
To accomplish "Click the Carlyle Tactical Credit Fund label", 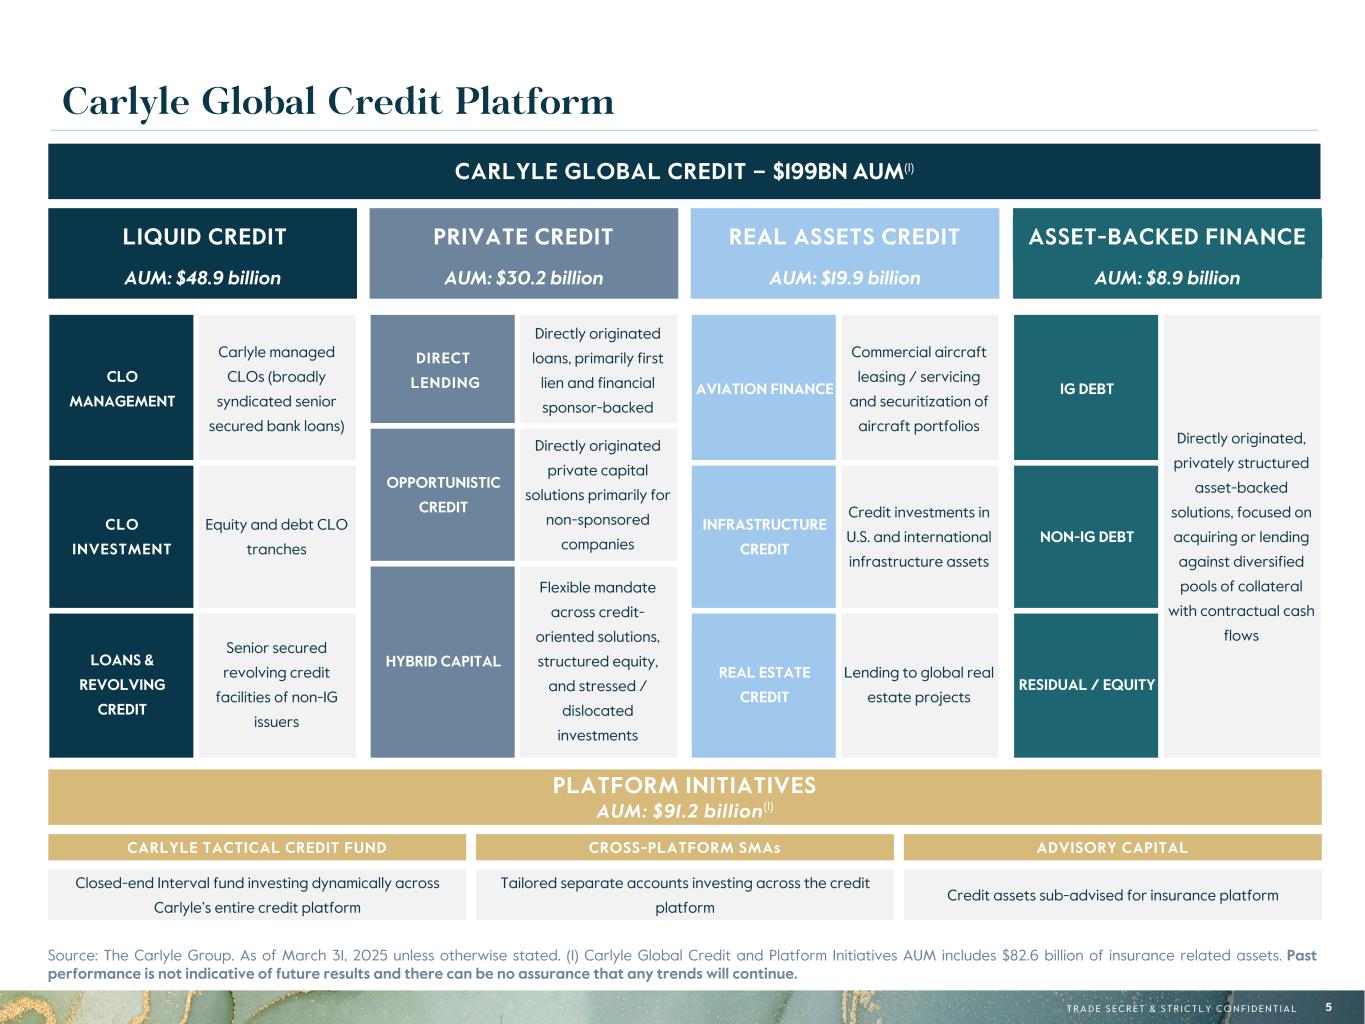I will coord(257,848).
